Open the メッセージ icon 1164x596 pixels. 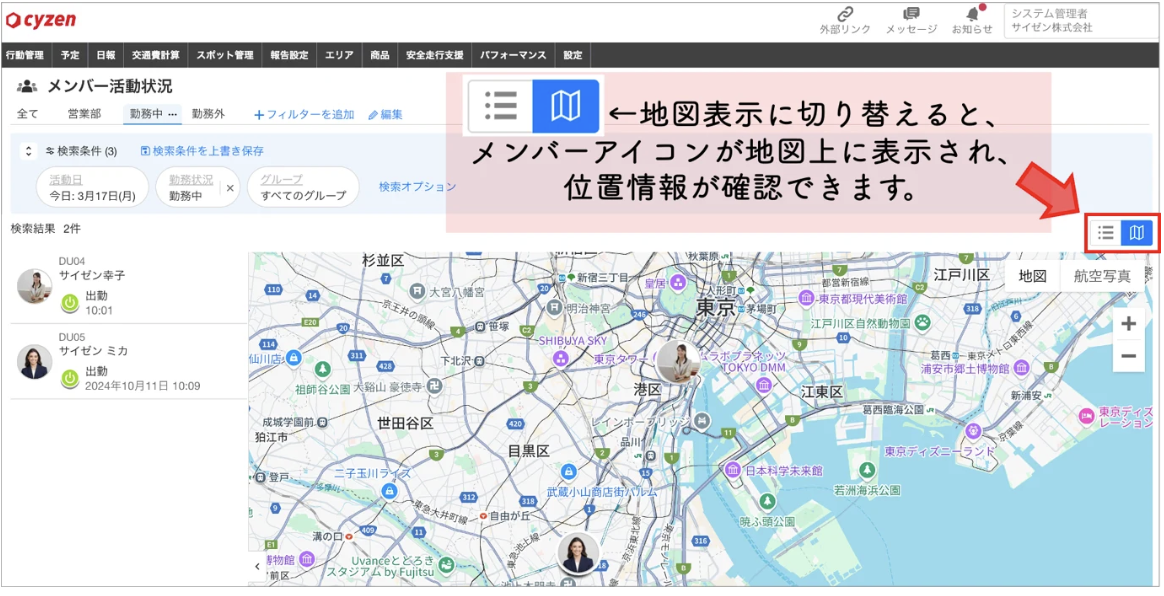pos(911,14)
